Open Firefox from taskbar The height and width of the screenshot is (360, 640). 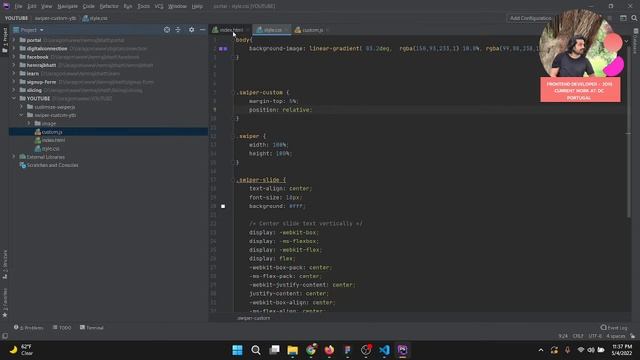pyautogui.click(x=329, y=350)
